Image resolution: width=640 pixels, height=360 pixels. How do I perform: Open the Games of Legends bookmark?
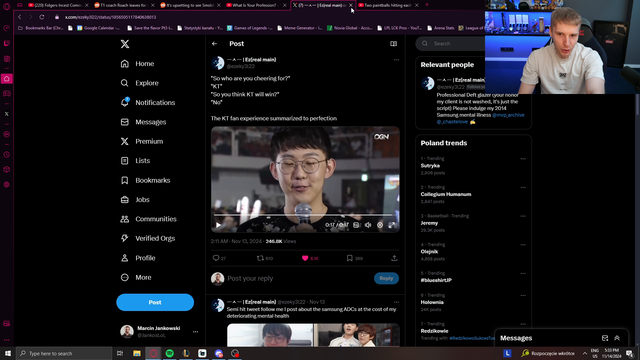pyautogui.click(x=249, y=28)
